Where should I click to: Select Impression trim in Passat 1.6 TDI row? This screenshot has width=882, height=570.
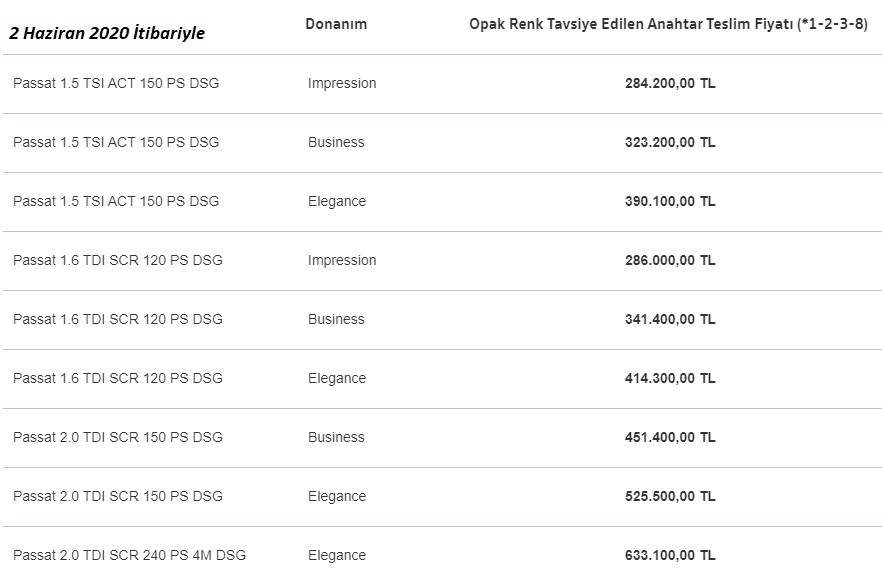pyautogui.click(x=342, y=261)
